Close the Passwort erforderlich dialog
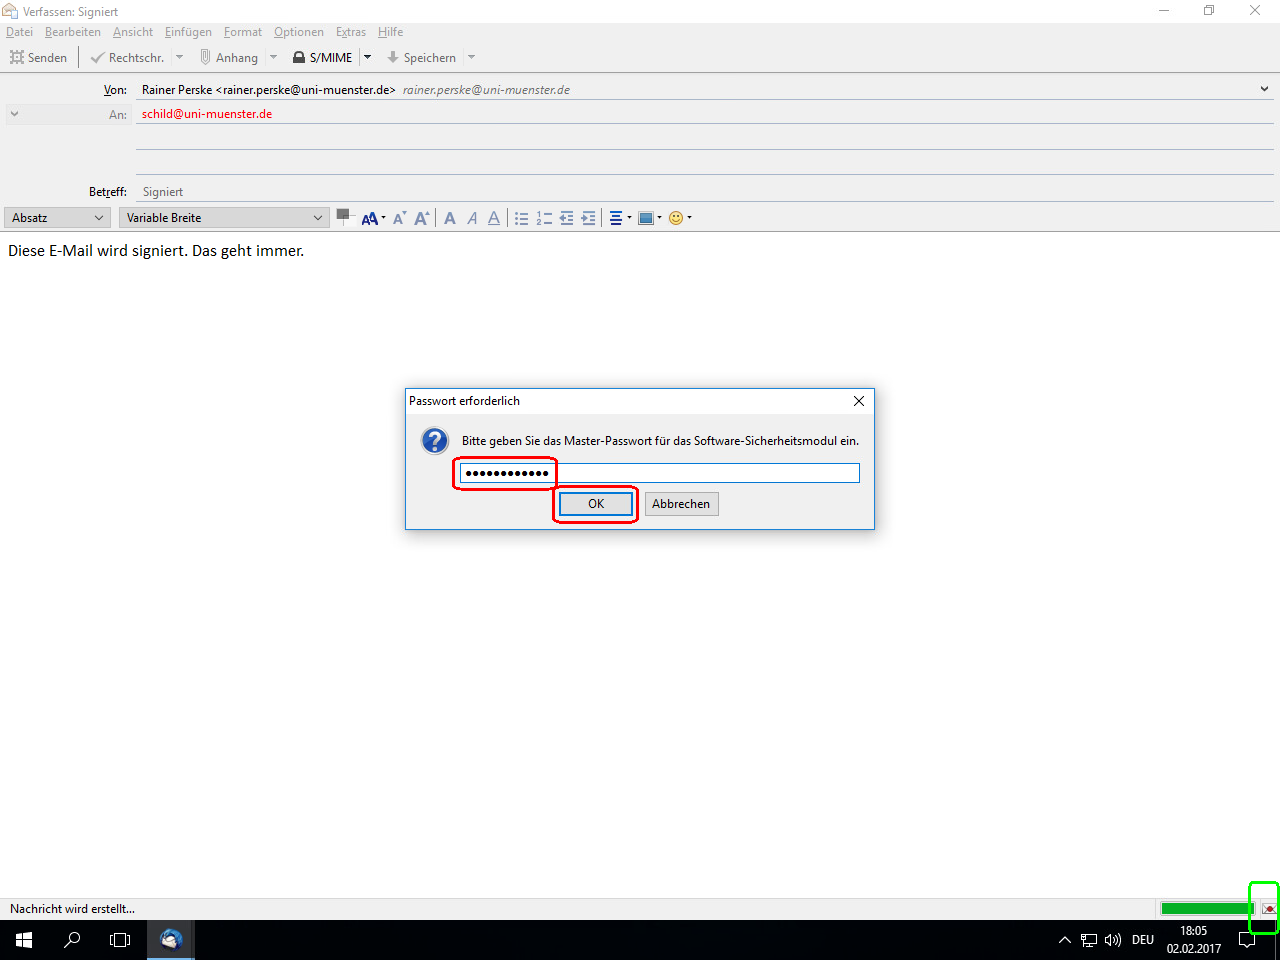Image resolution: width=1280 pixels, height=960 pixels. pos(858,401)
